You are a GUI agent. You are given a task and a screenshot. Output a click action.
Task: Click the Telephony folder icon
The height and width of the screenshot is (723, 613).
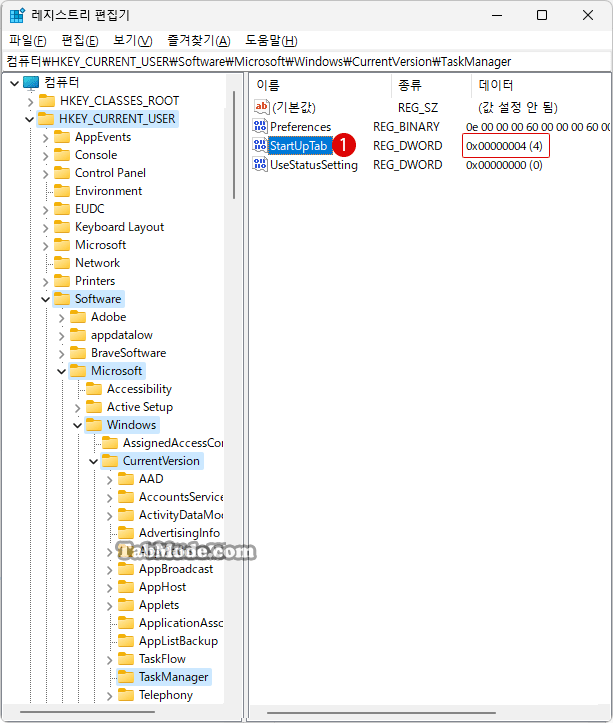point(126,695)
